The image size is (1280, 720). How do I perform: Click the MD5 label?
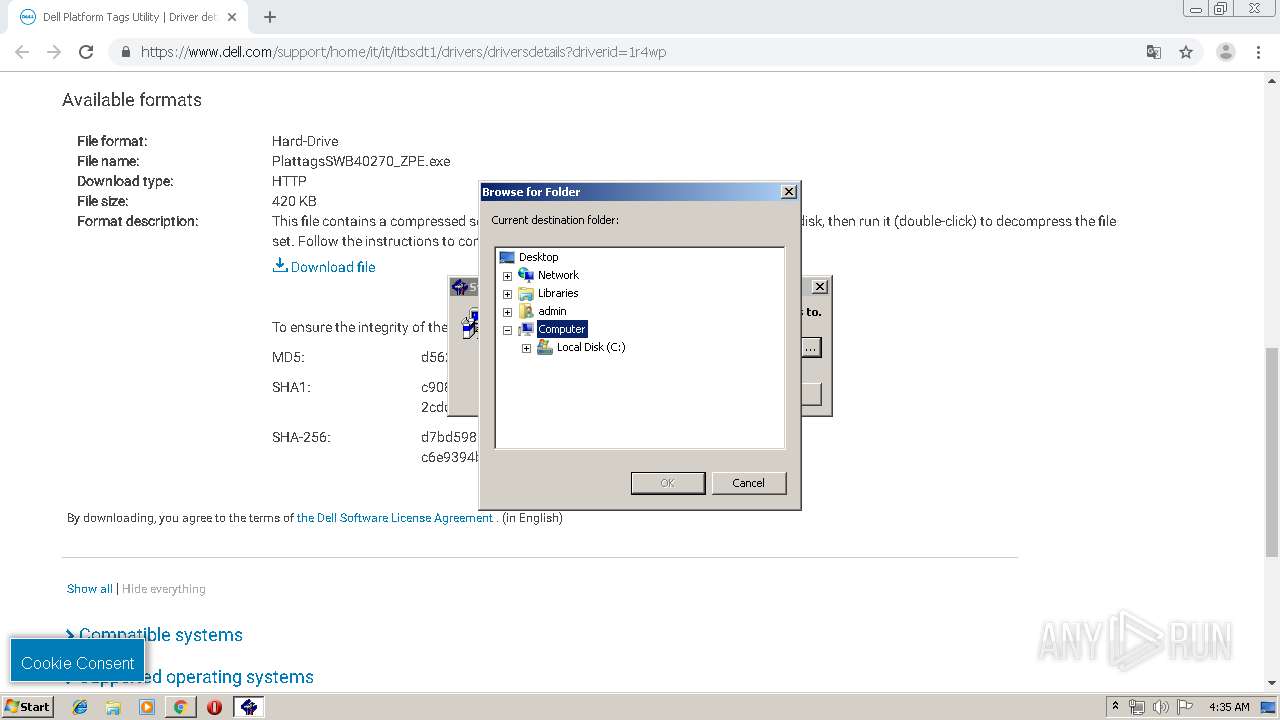[288, 357]
